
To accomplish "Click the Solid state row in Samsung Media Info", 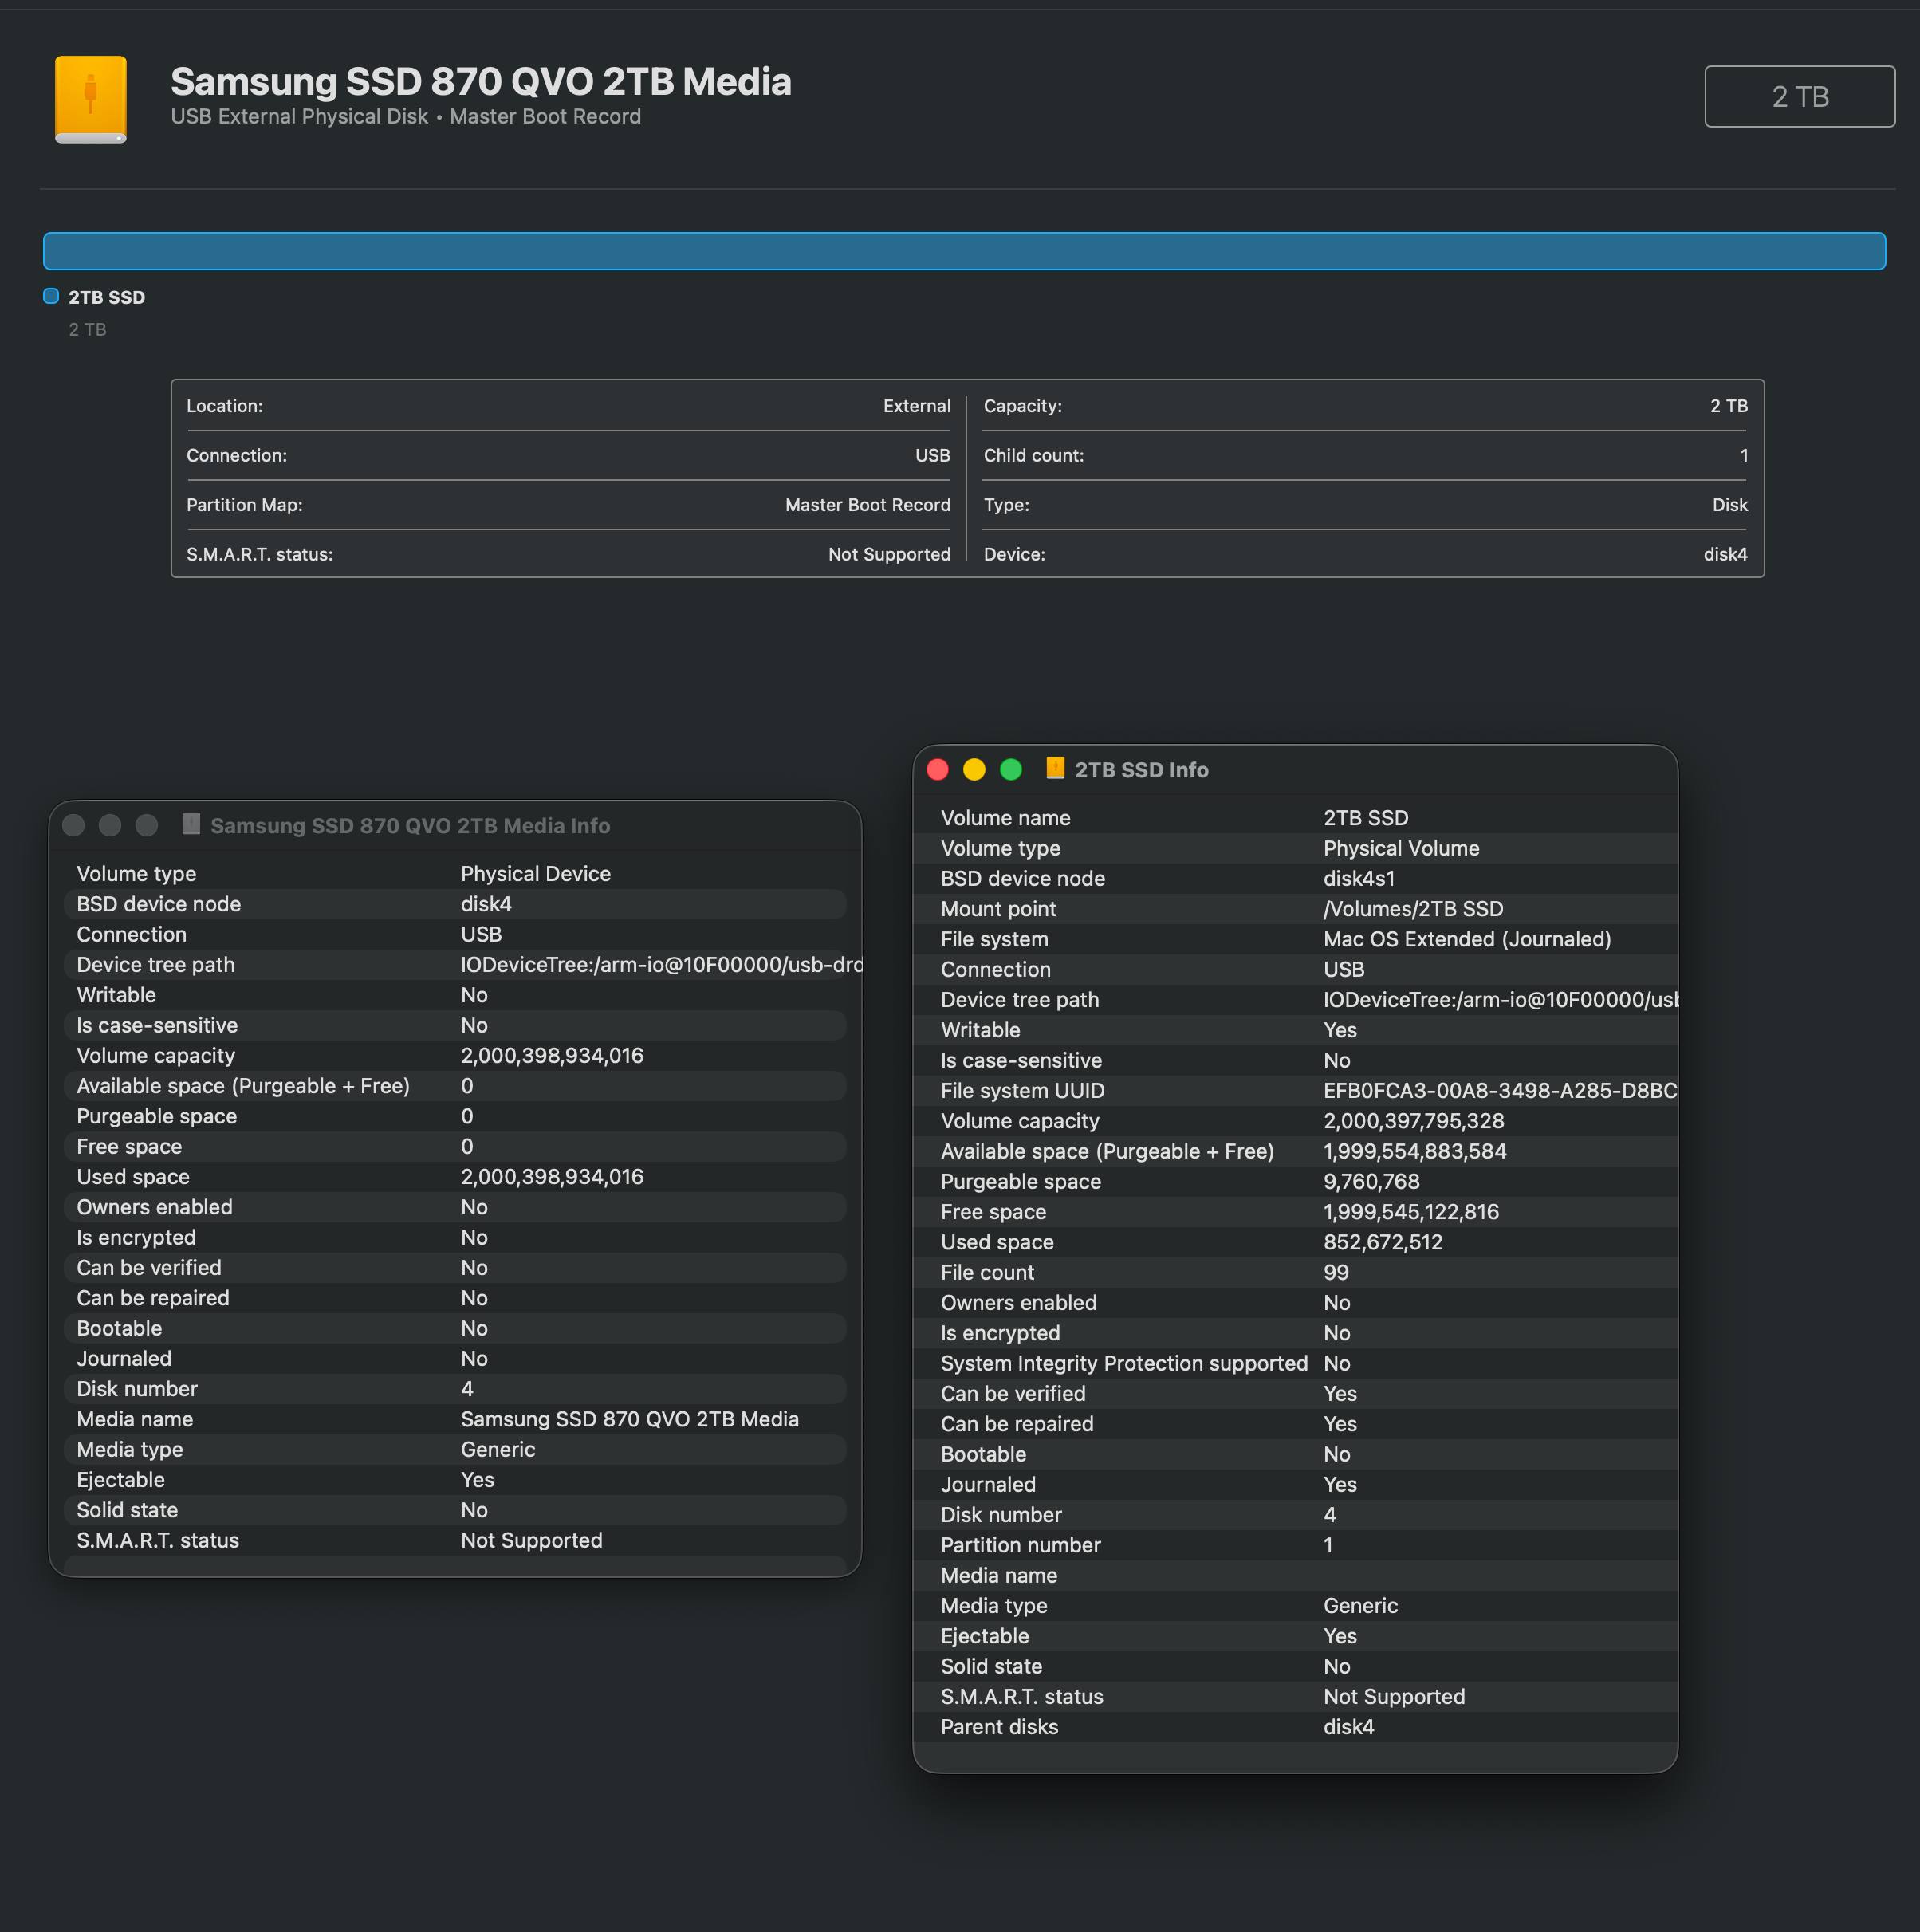I will 455,1511.
